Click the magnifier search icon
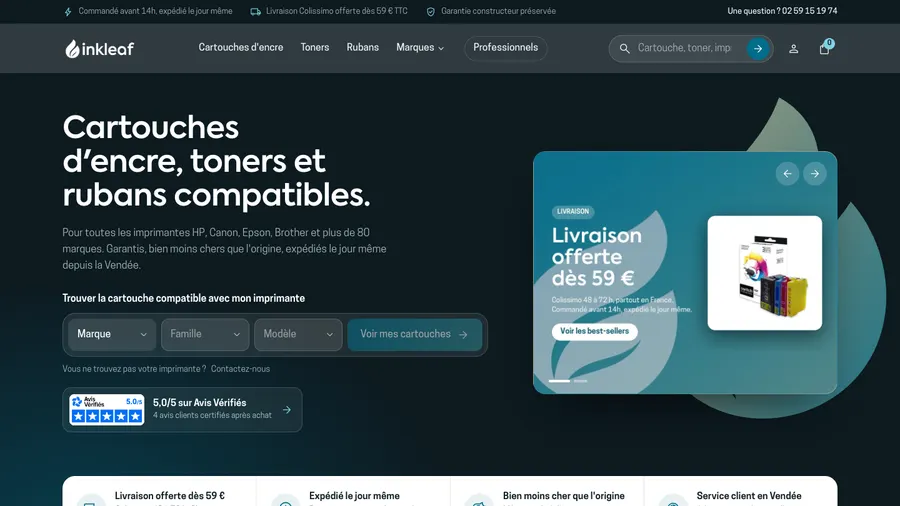The image size is (900, 506). click(624, 49)
